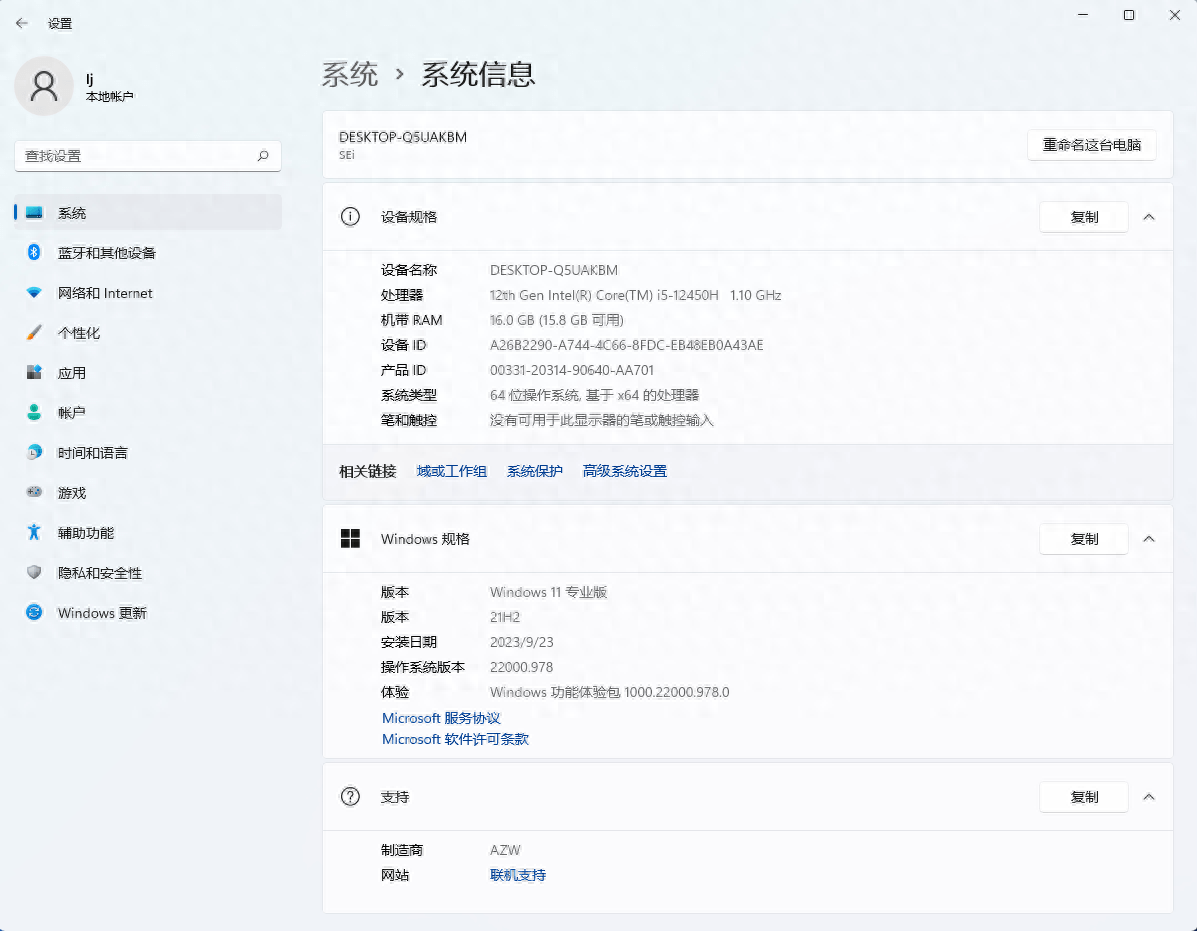Image resolution: width=1197 pixels, height=931 pixels.
Task: Click the Windows 更新 sync icon
Action: (34, 612)
